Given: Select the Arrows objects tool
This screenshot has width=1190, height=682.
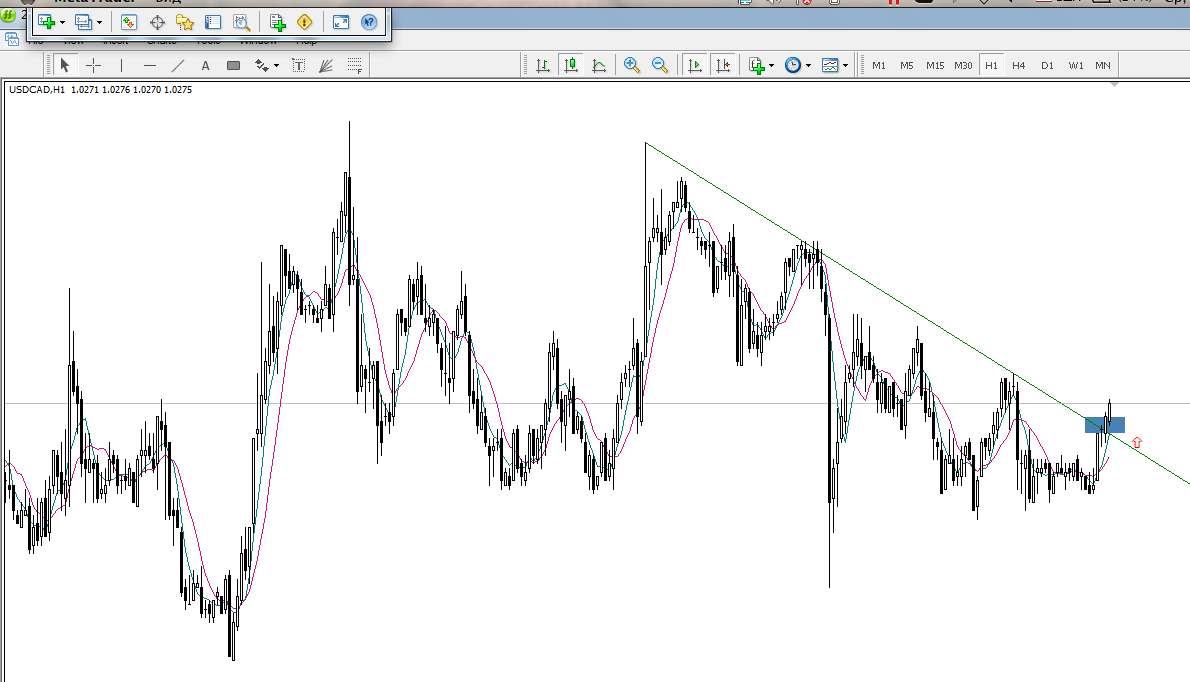Looking at the screenshot, I should pos(262,65).
